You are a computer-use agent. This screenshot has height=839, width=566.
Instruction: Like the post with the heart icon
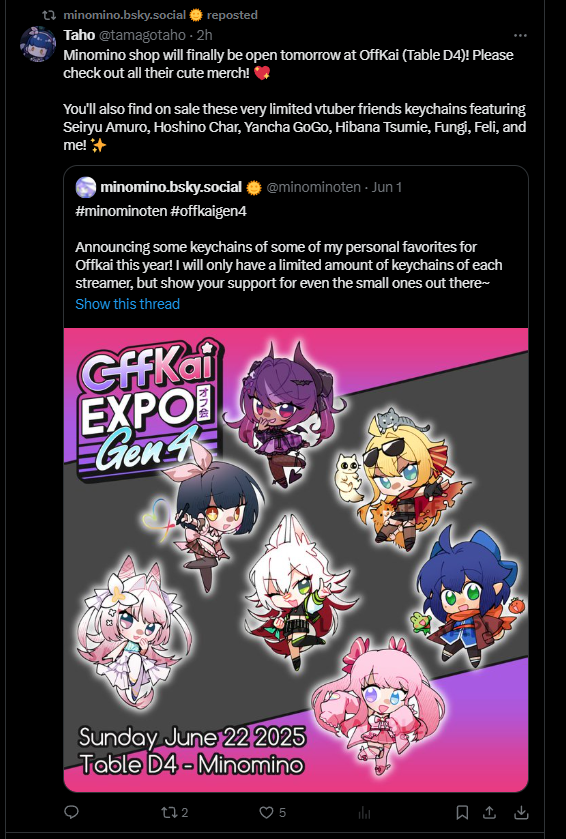(x=266, y=812)
